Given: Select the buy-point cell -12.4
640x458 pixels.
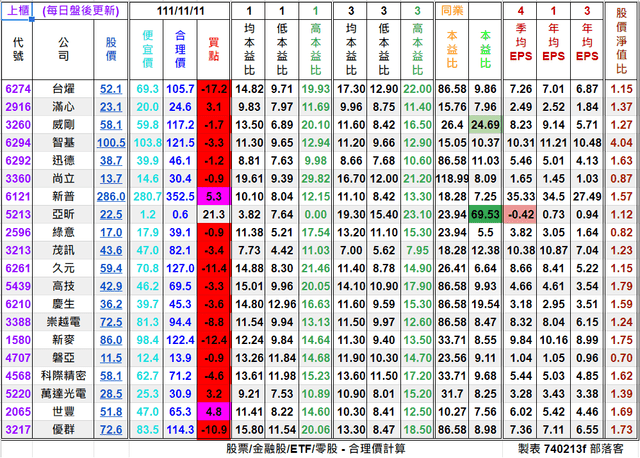Looking at the screenshot, I should (x=213, y=340).
